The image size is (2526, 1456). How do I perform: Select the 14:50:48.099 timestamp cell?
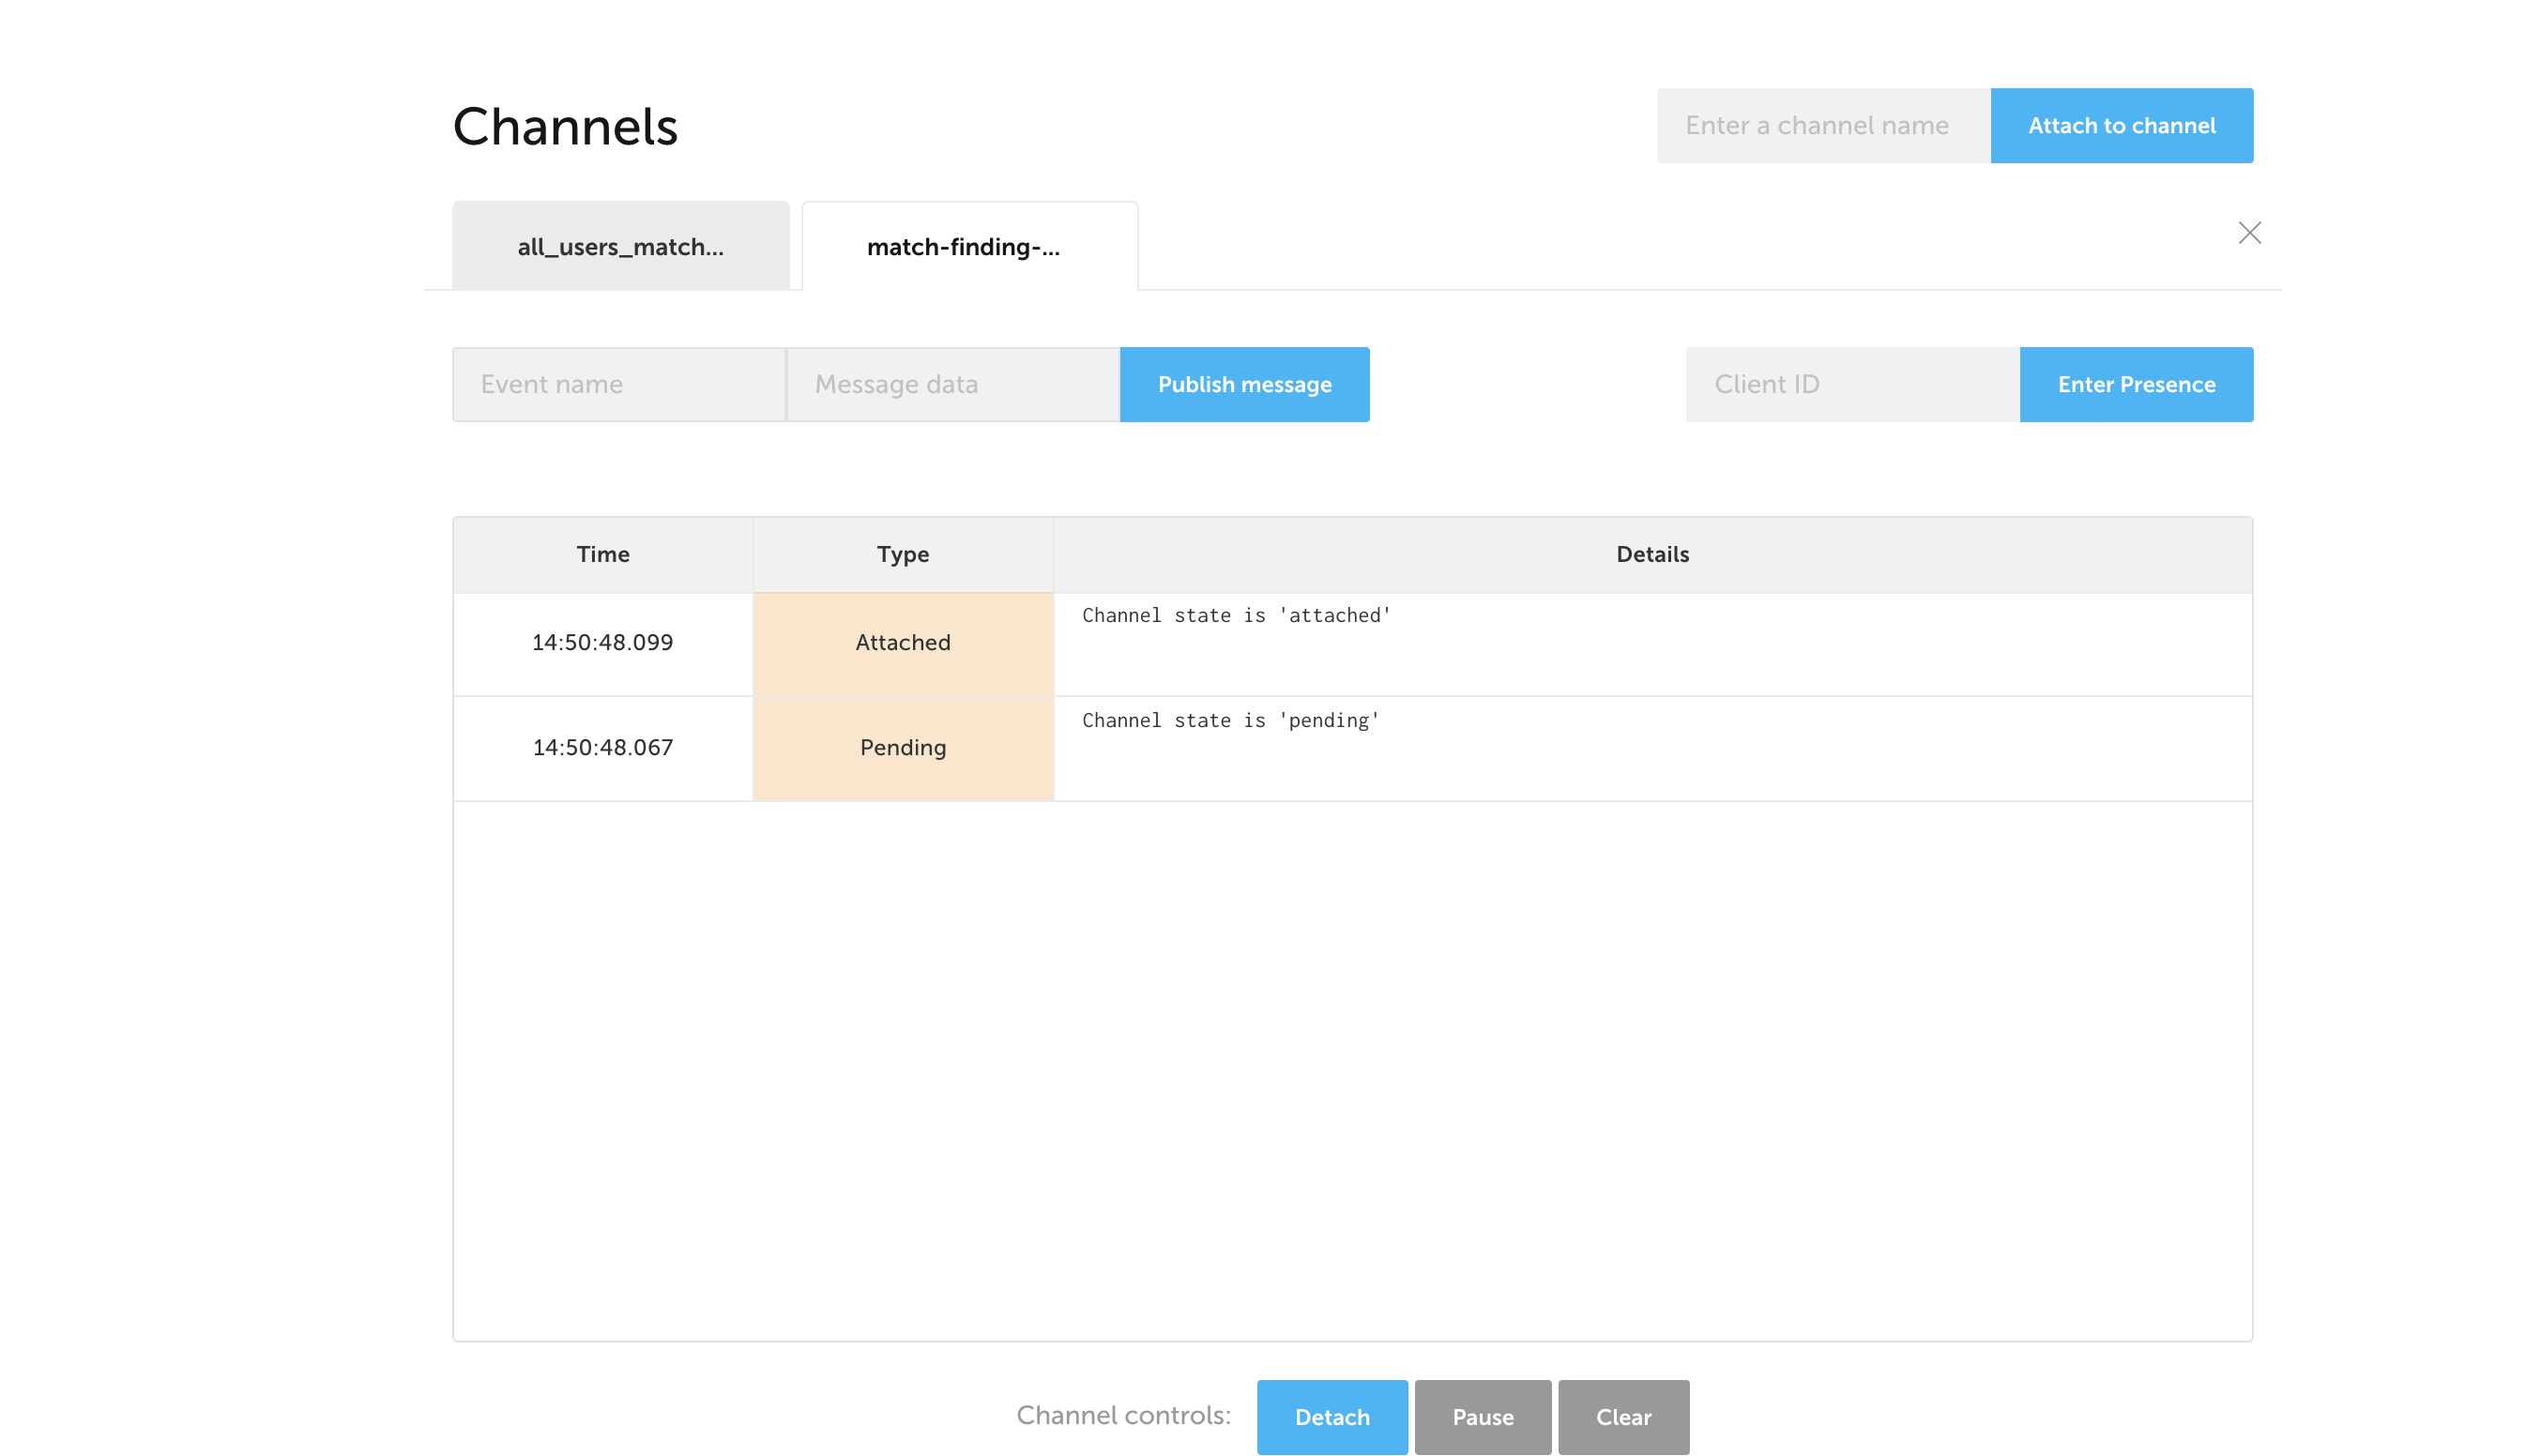pyautogui.click(x=602, y=643)
